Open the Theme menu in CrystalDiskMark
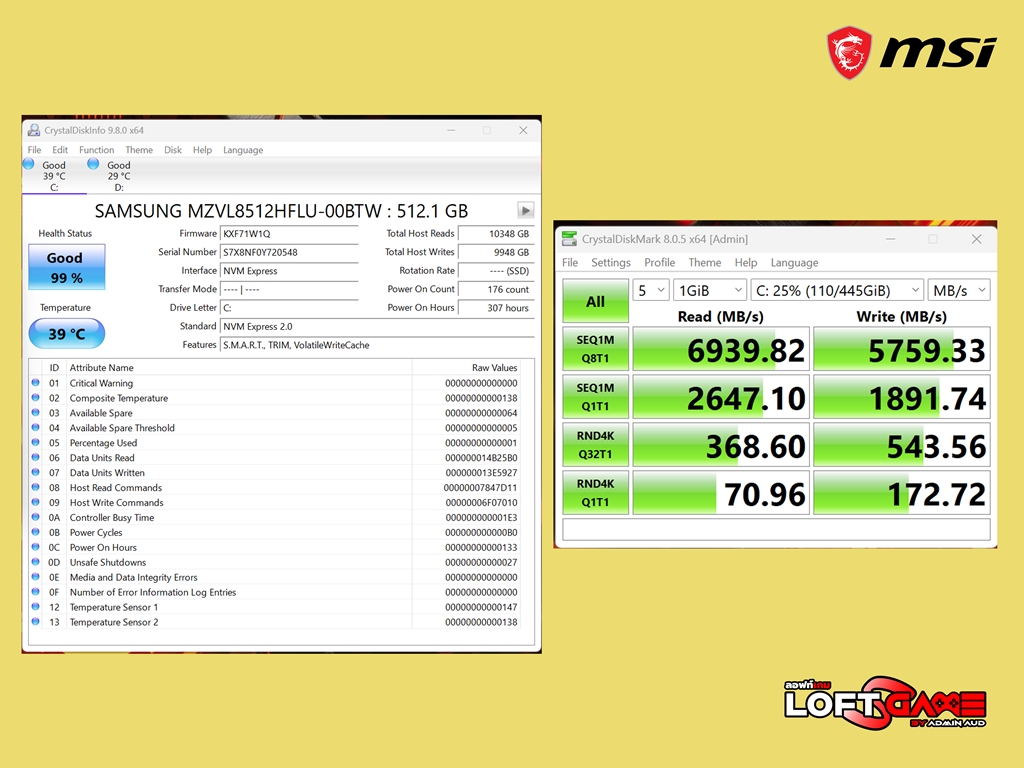The width and height of the screenshot is (1024, 768). tap(705, 263)
